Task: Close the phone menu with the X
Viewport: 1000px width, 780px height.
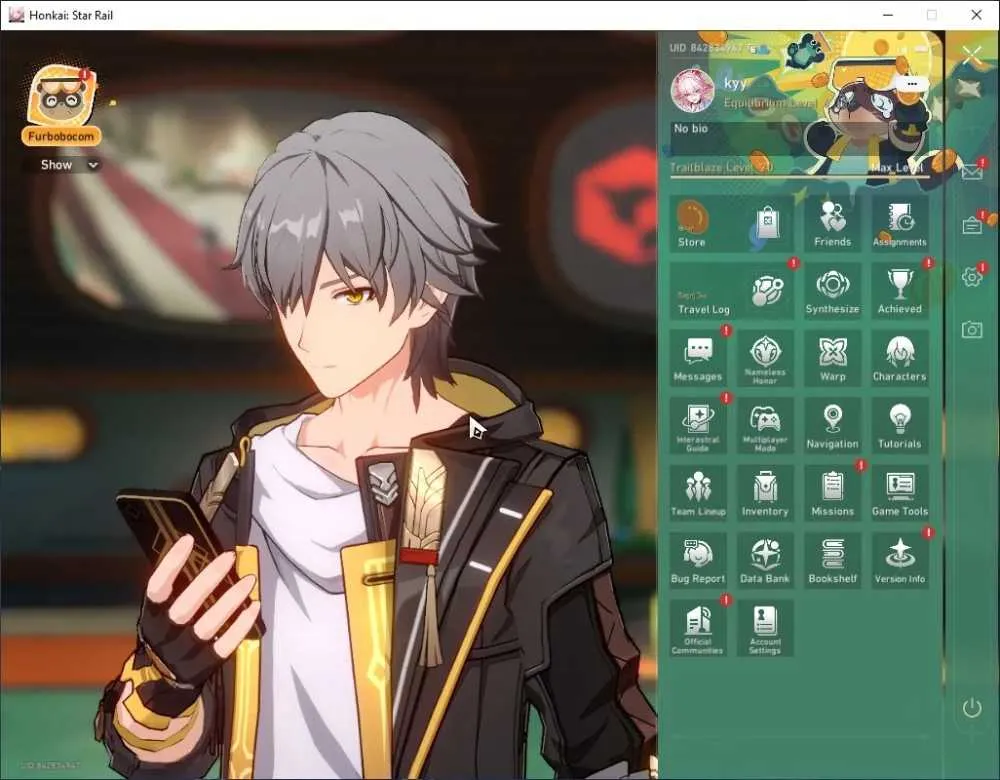Action: coord(972,55)
